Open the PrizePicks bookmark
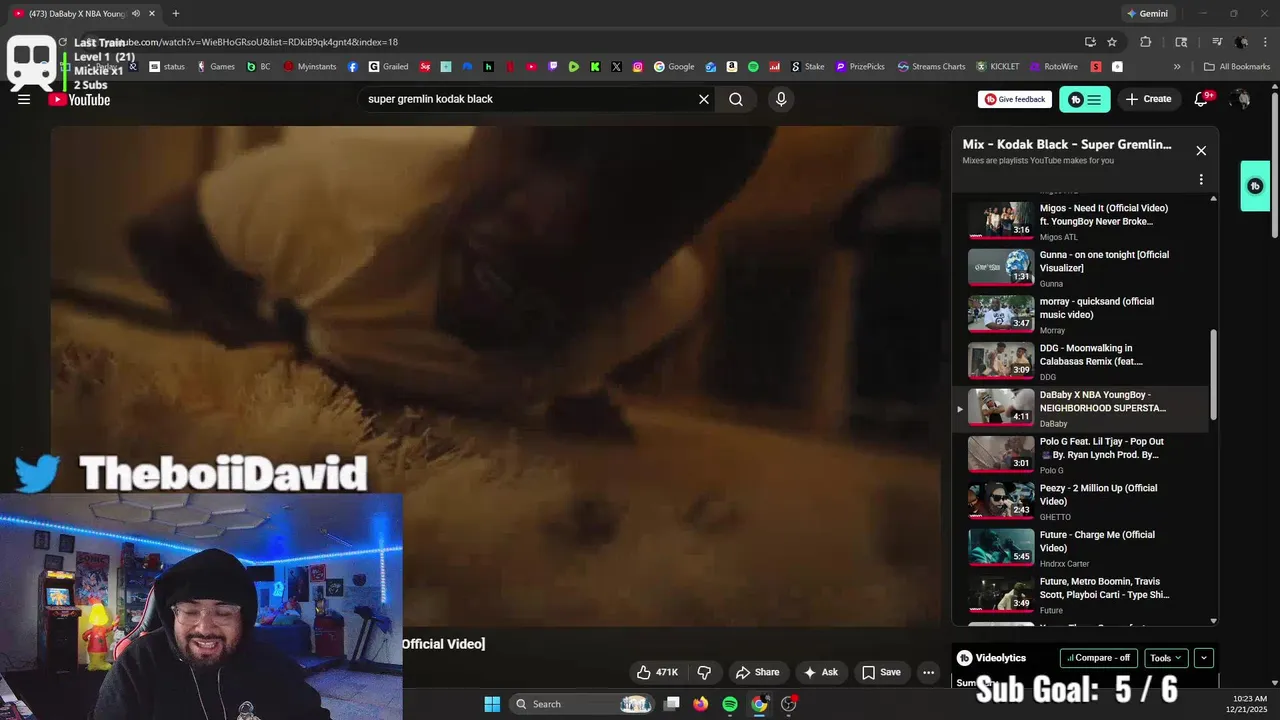 [860, 67]
